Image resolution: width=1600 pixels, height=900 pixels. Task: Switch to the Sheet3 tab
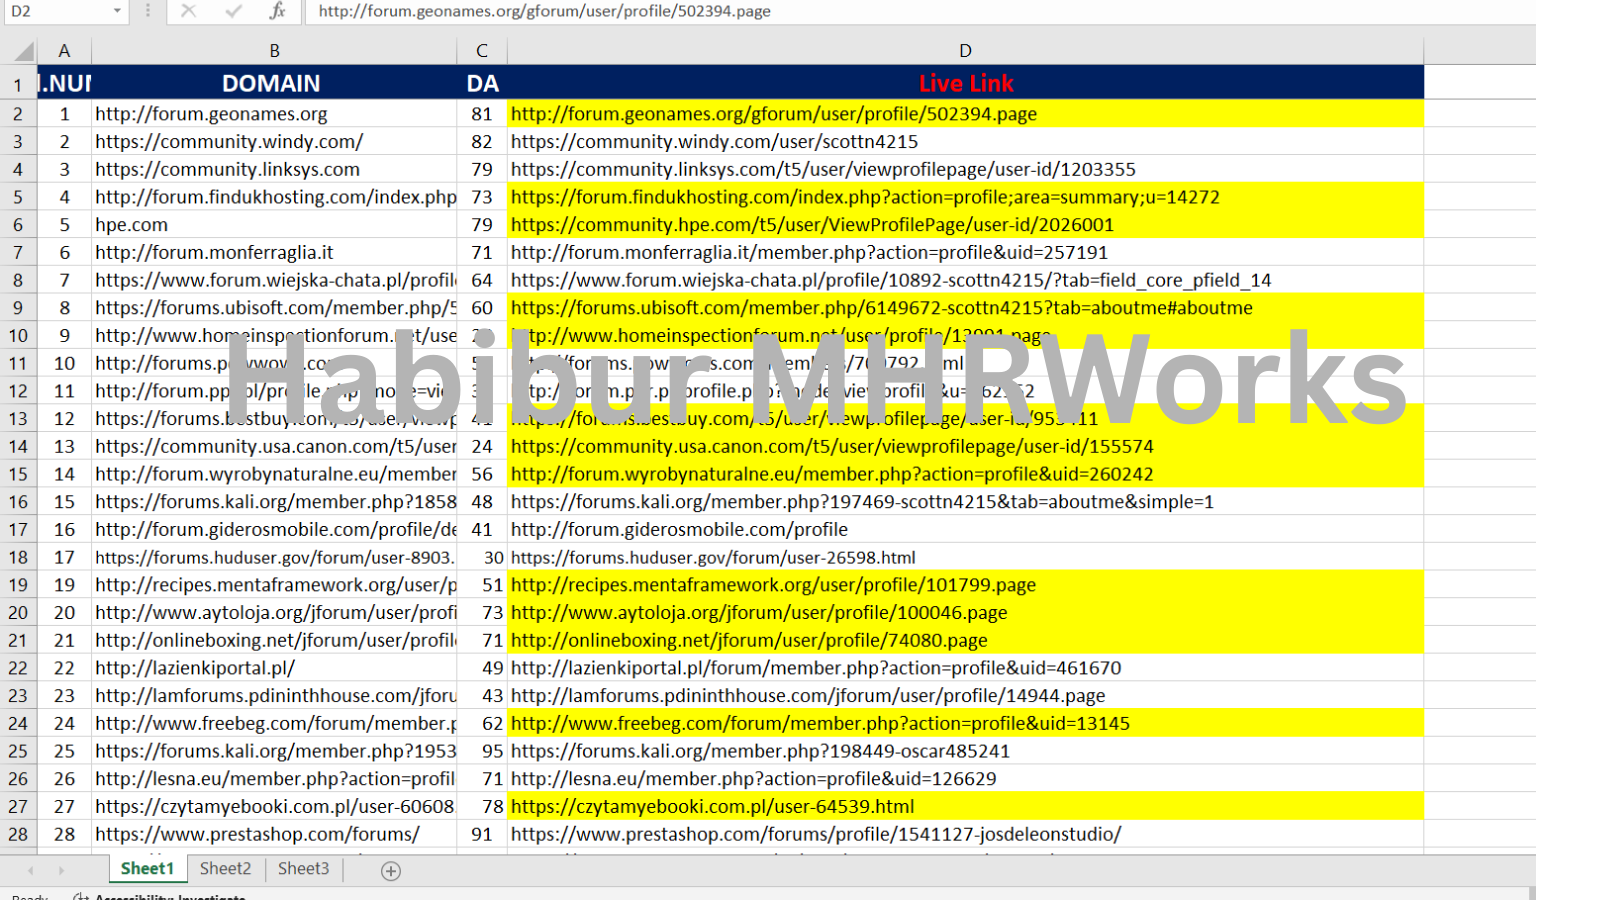click(x=303, y=869)
